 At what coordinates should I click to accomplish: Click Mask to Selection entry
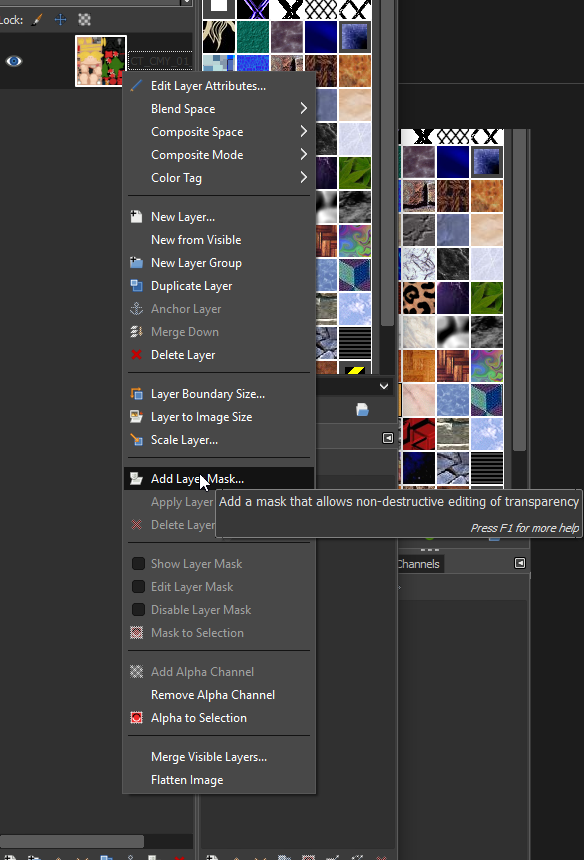pyautogui.click(x=219, y=633)
